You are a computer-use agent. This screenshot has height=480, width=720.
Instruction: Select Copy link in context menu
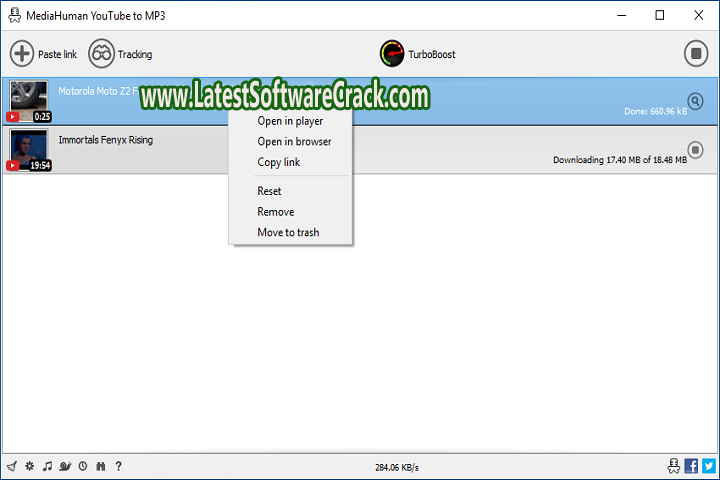click(x=278, y=162)
